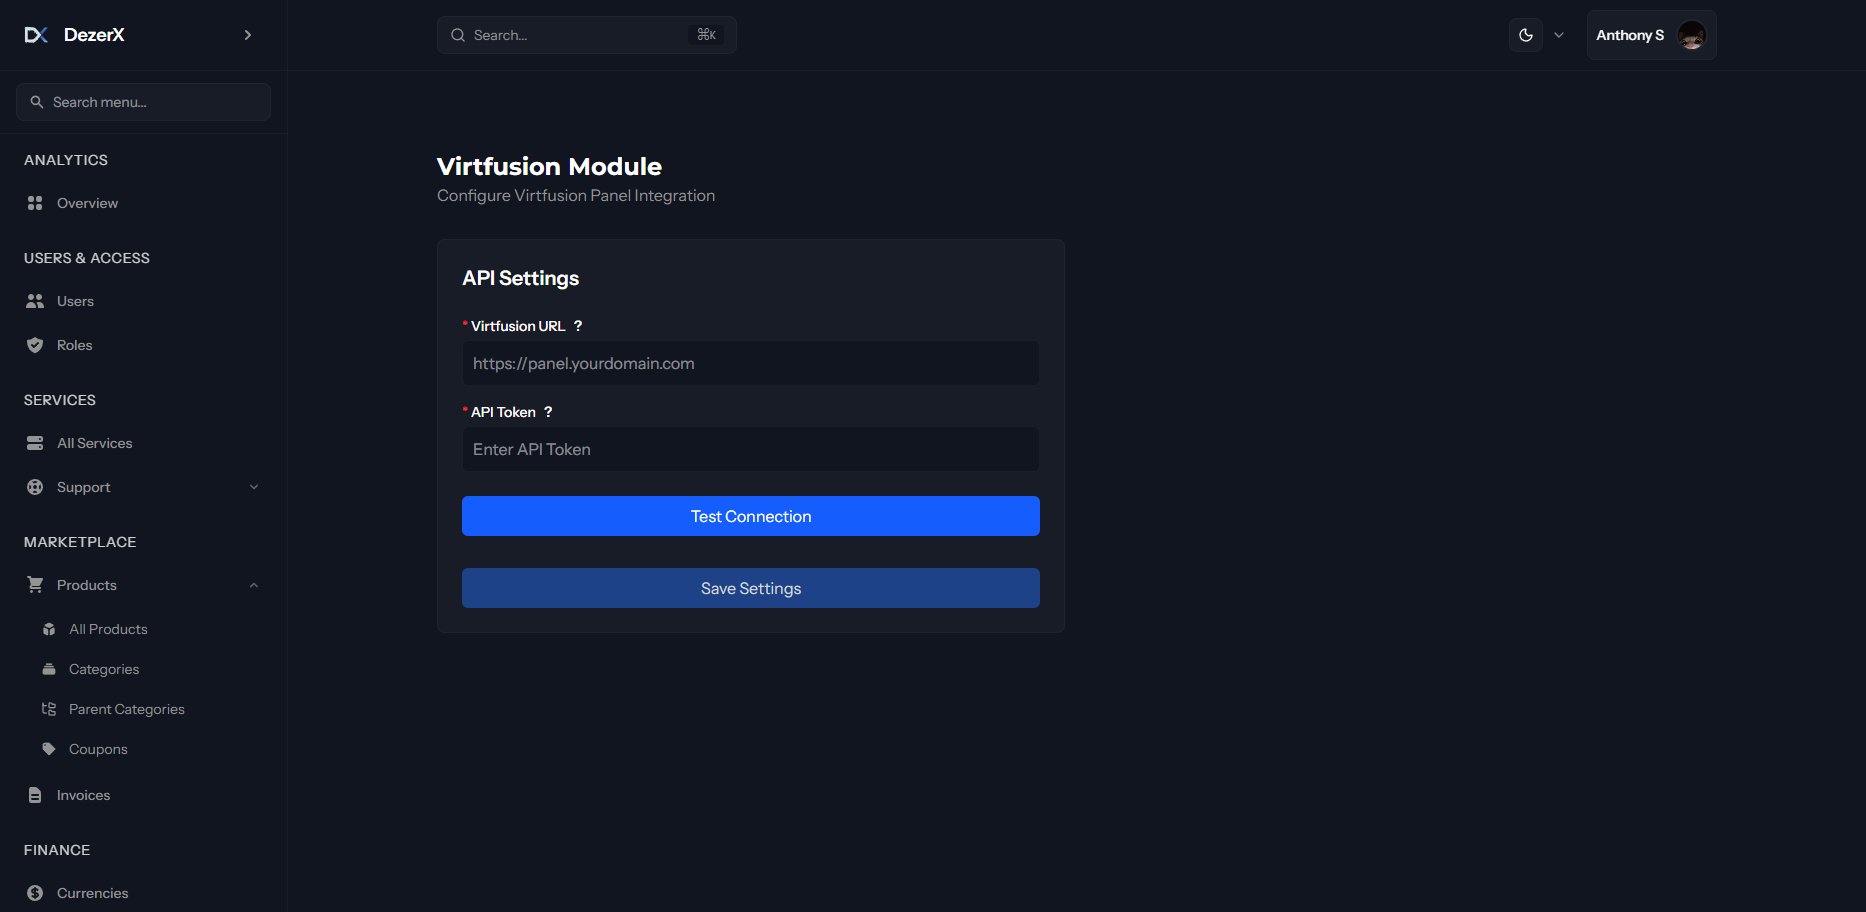The height and width of the screenshot is (912, 1866).
Task: Open All Services
Action: (x=143, y=443)
